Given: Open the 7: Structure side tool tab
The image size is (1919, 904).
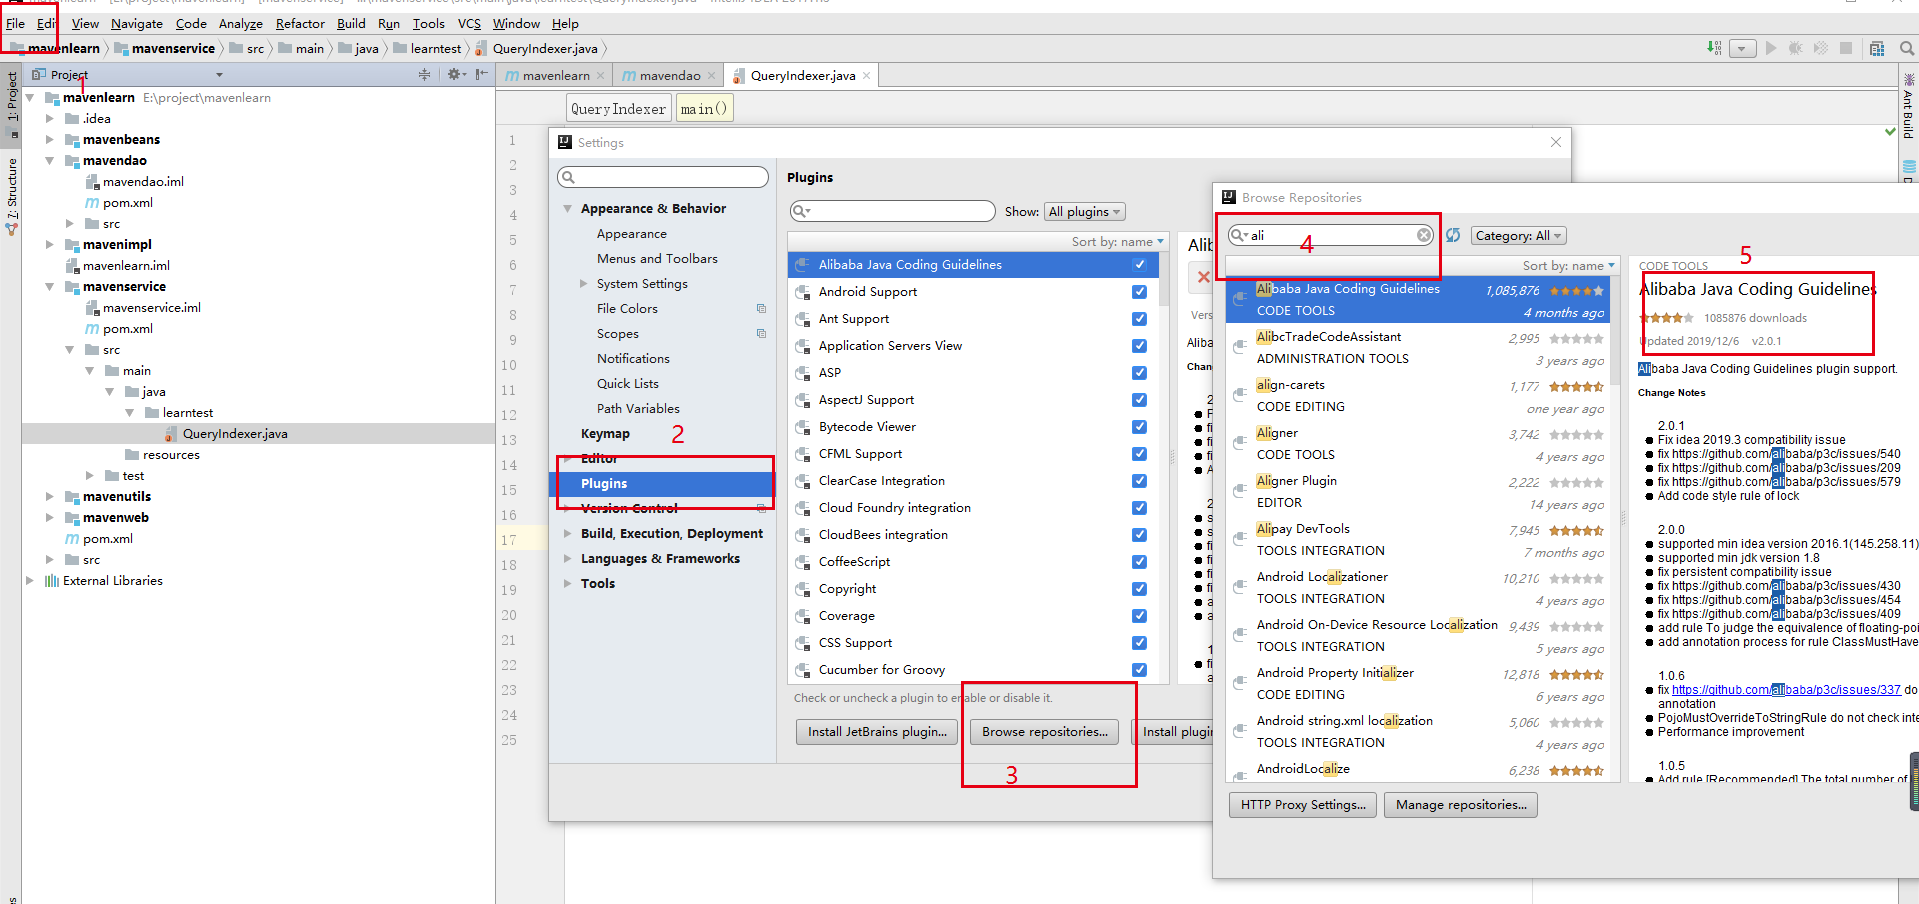Looking at the screenshot, I should click(x=12, y=195).
